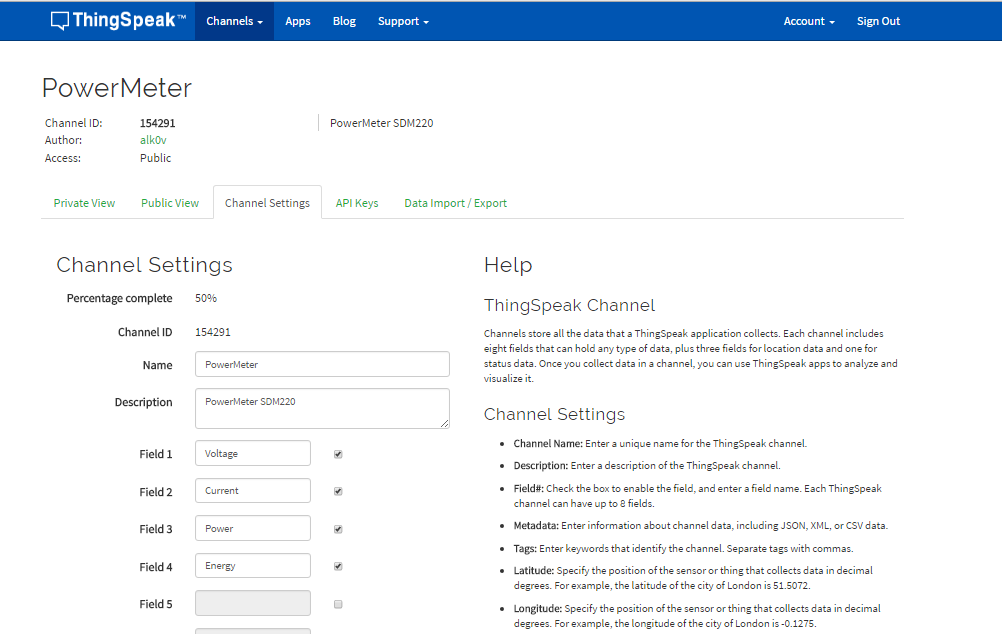Select the Channel Settings tab
Image resolution: width=1002 pixels, height=634 pixels.
pyautogui.click(x=267, y=203)
